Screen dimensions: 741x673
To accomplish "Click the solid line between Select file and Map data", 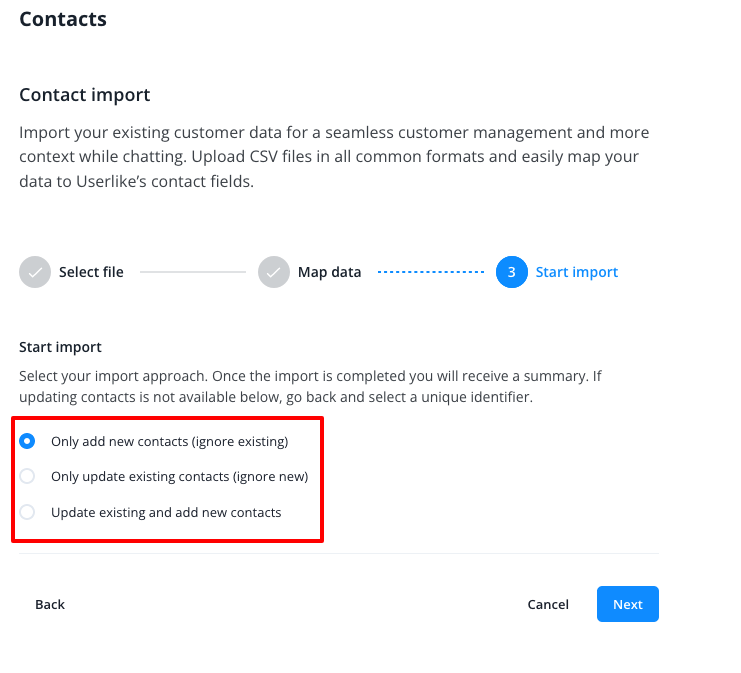I will (192, 272).
